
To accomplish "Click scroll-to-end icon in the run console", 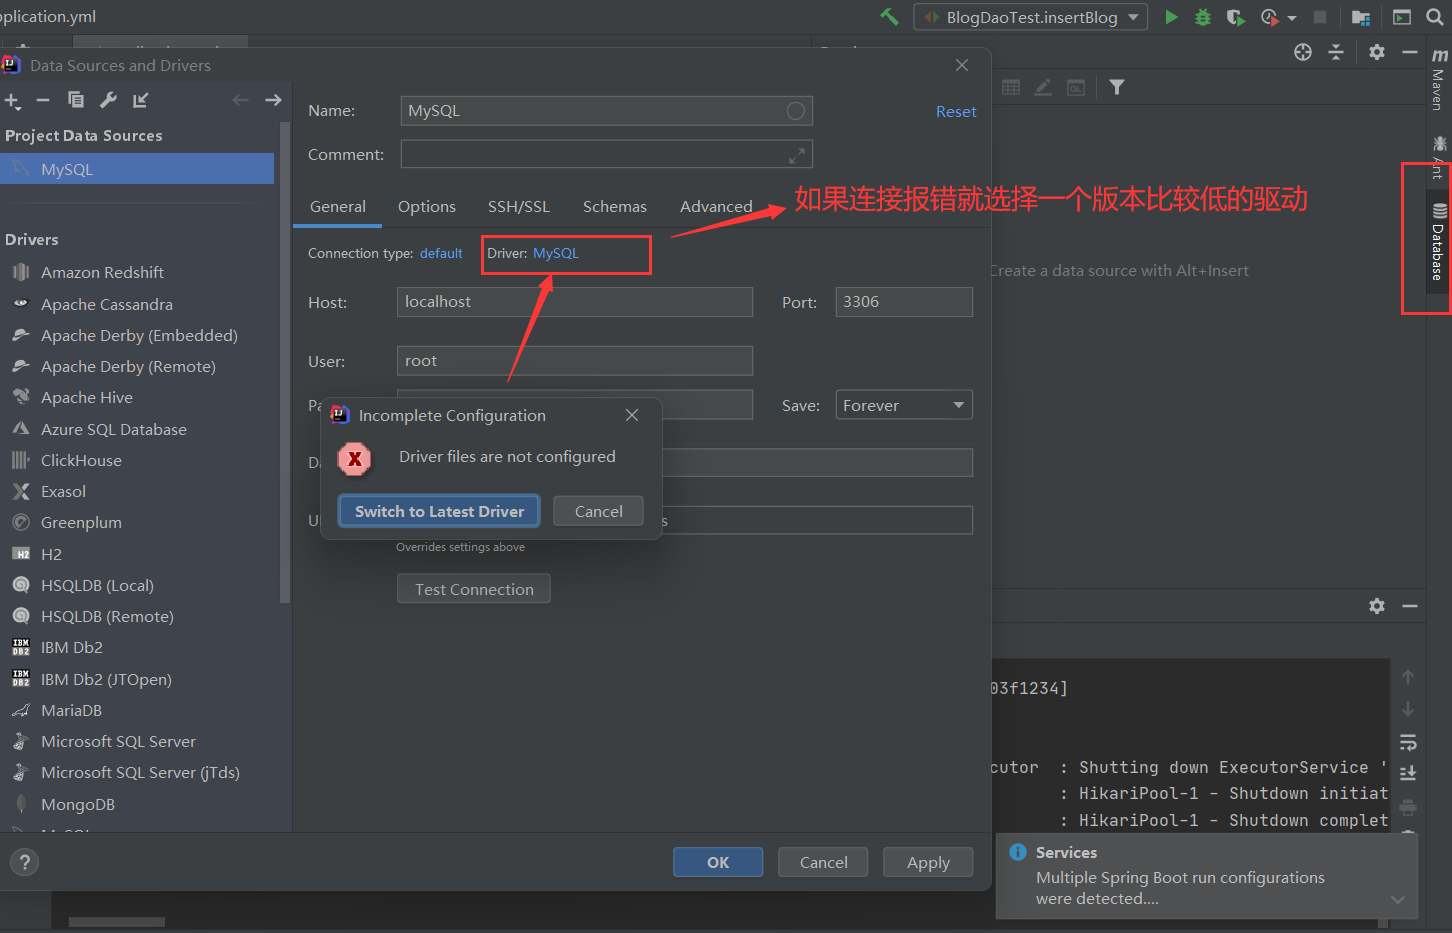I will pos(1408,773).
